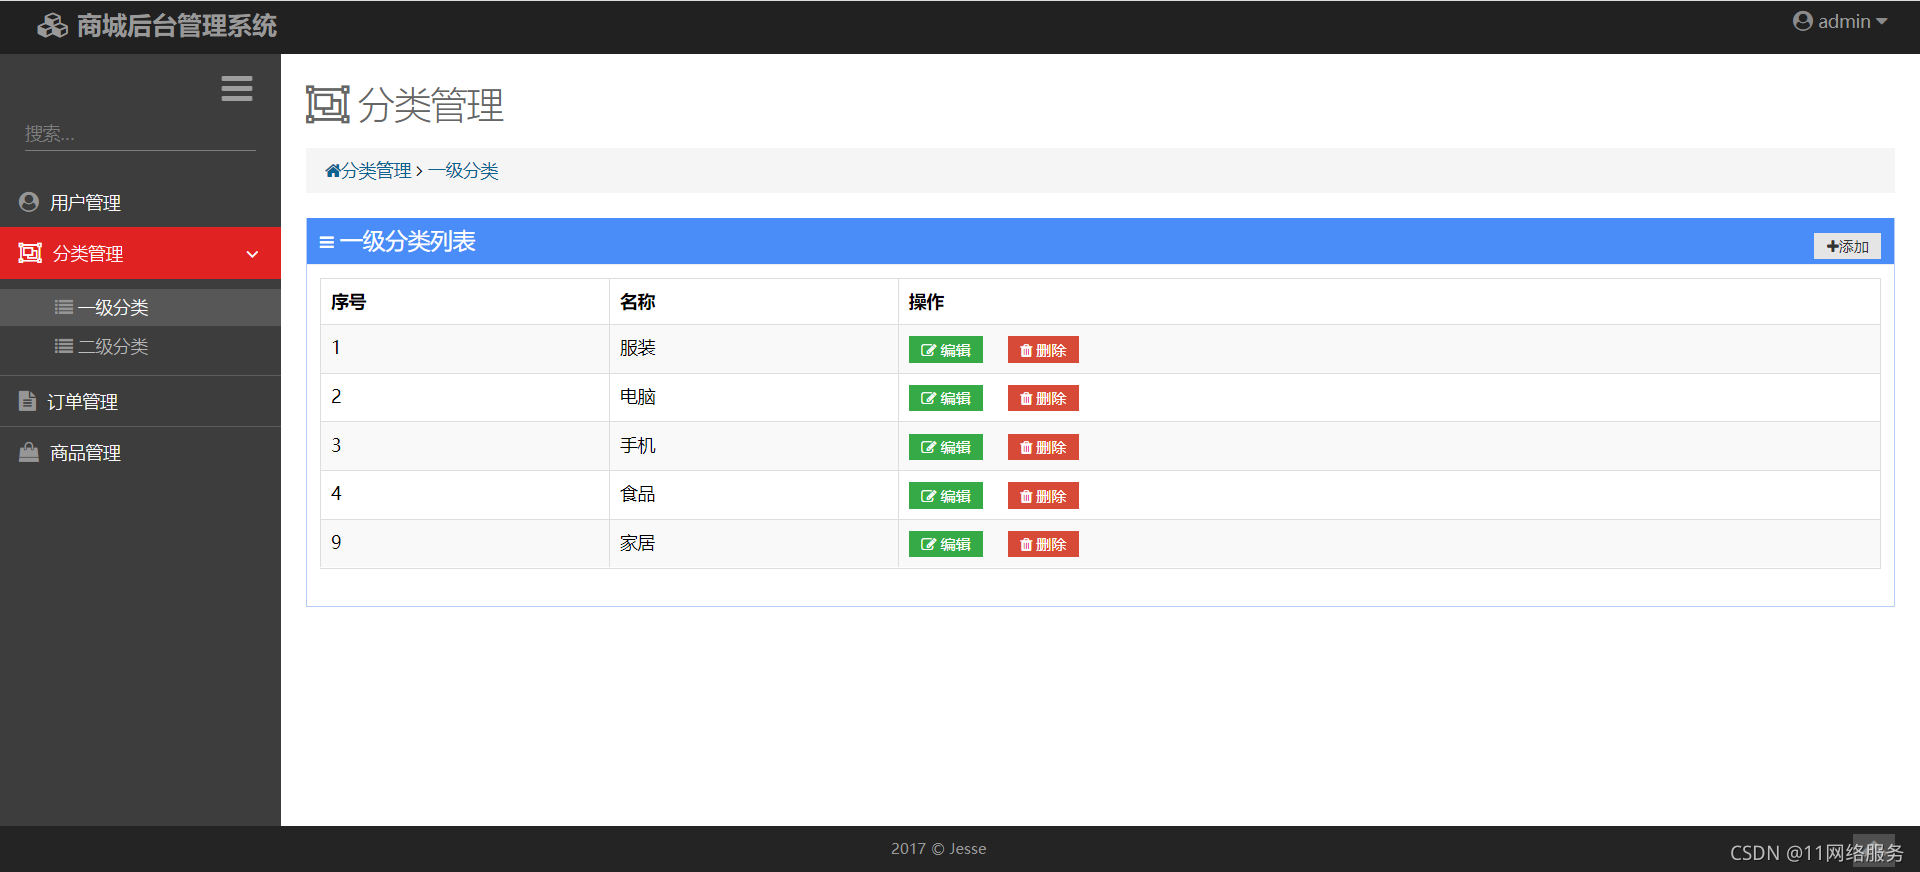Click 分类管理 breadcrumb link
Screen dimensions: 1920x872
click(376, 171)
